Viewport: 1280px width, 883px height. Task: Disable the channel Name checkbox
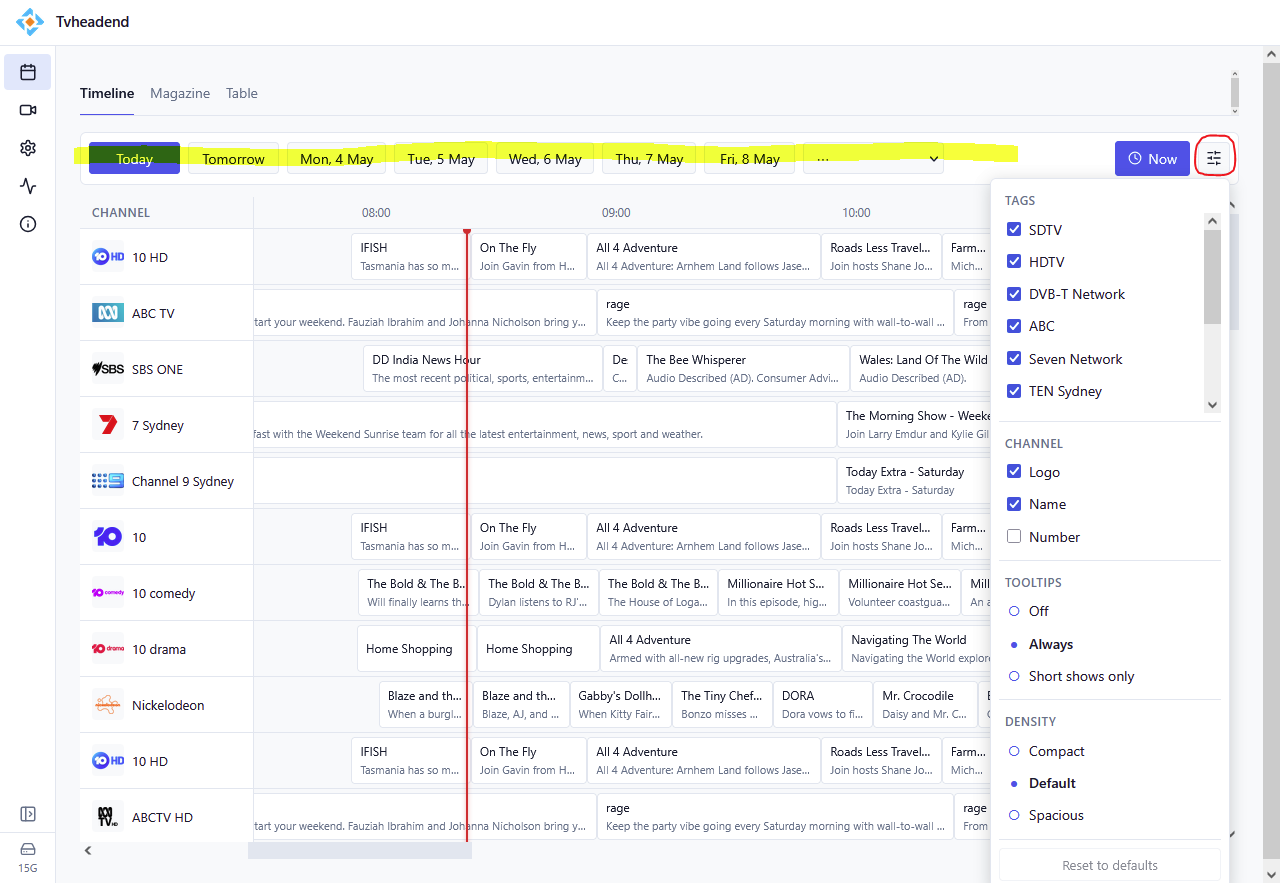1014,504
